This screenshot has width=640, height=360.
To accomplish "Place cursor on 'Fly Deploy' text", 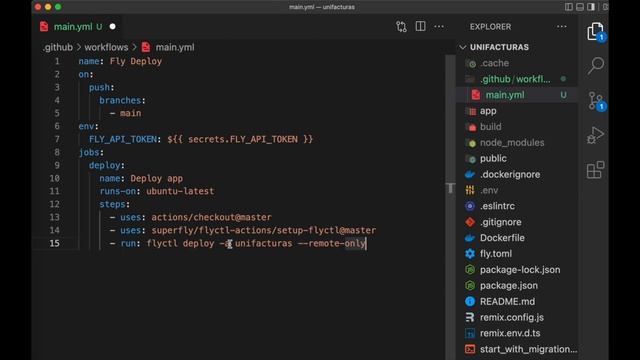I will coord(136,61).
